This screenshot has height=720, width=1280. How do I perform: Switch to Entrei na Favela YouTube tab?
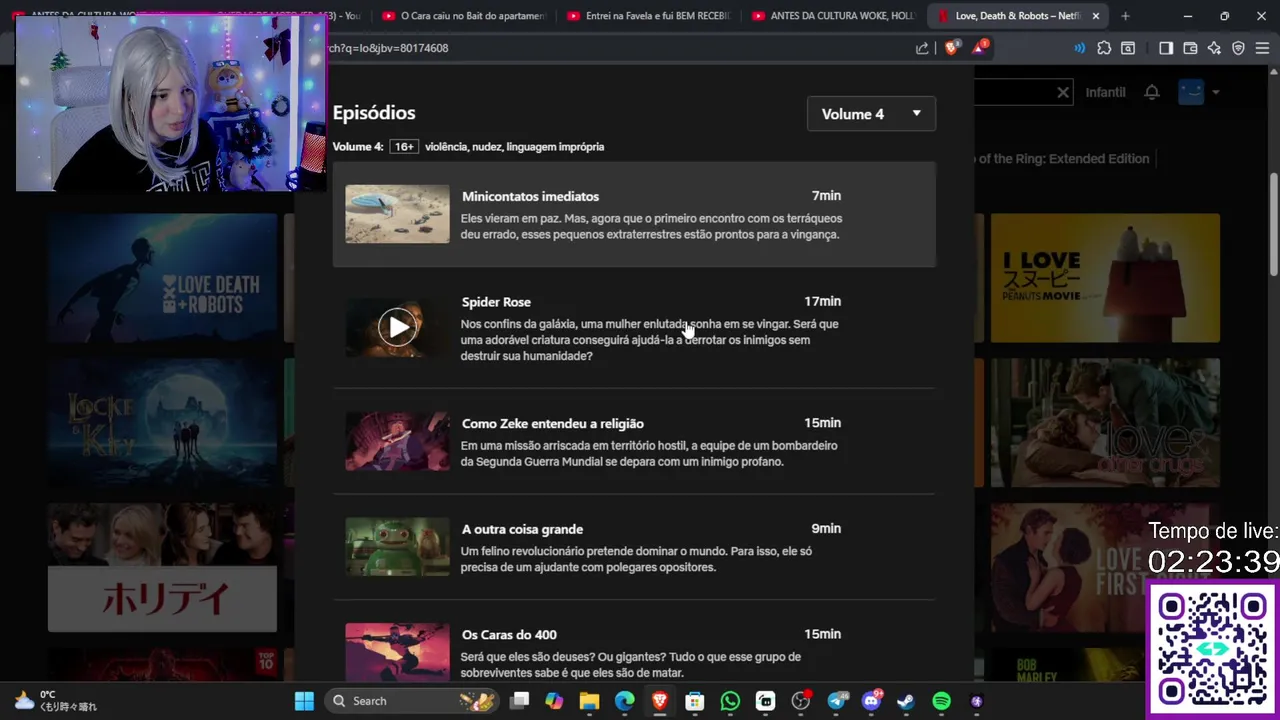coord(648,16)
